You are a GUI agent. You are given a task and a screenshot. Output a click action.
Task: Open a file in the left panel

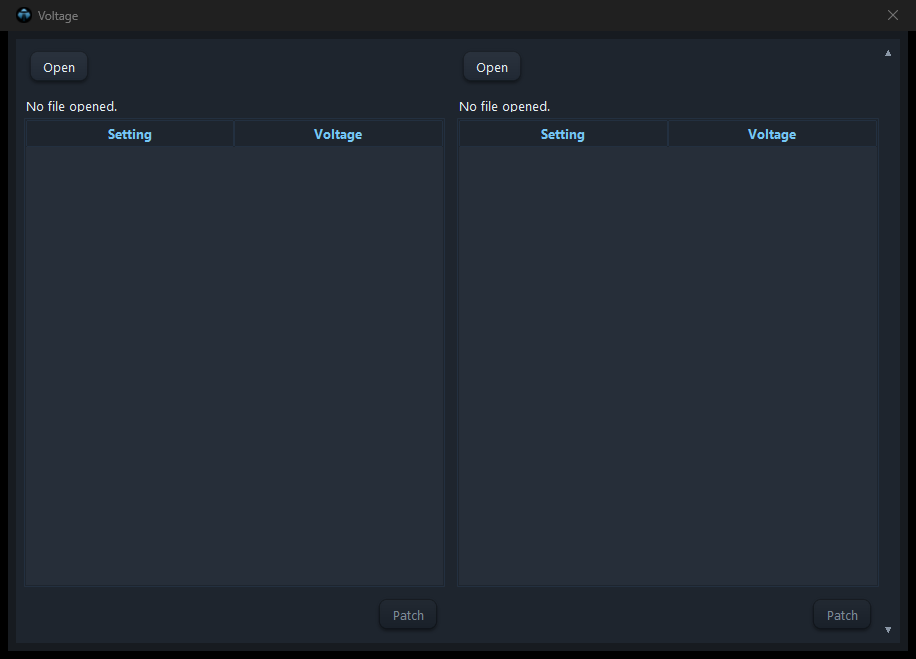coord(59,67)
